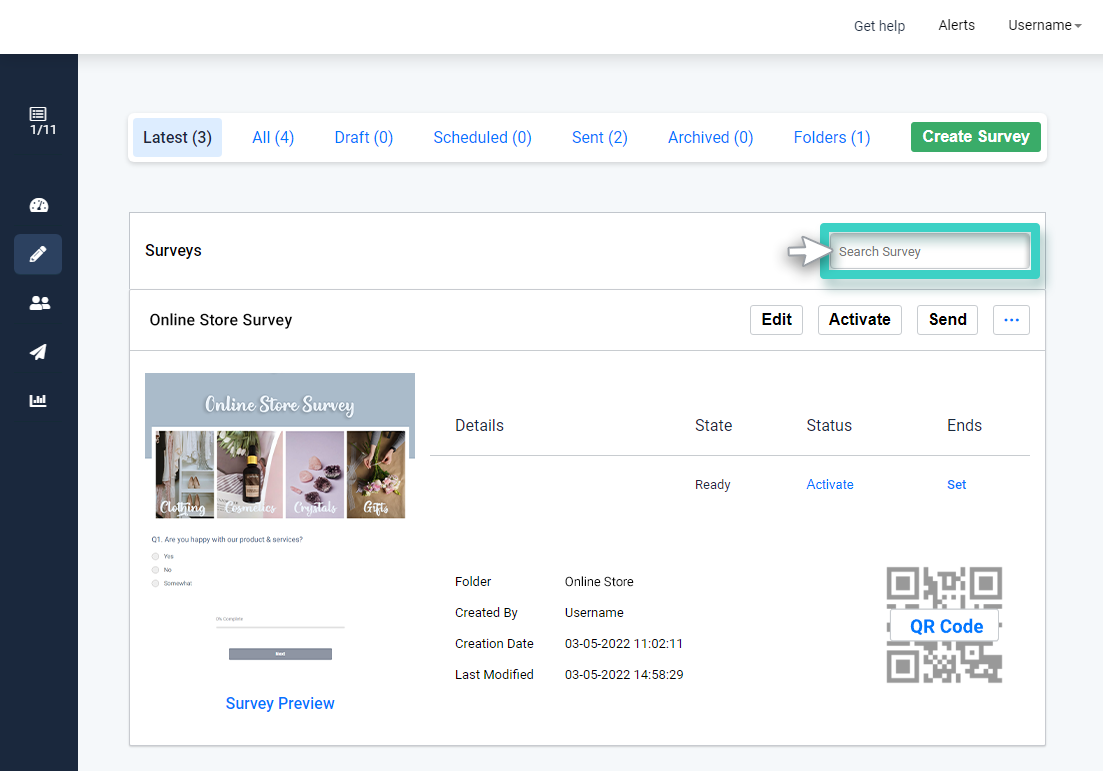Click the QR Code button
Image resolution: width=1103 pixels, height=771 pixels.
point(946,626)
